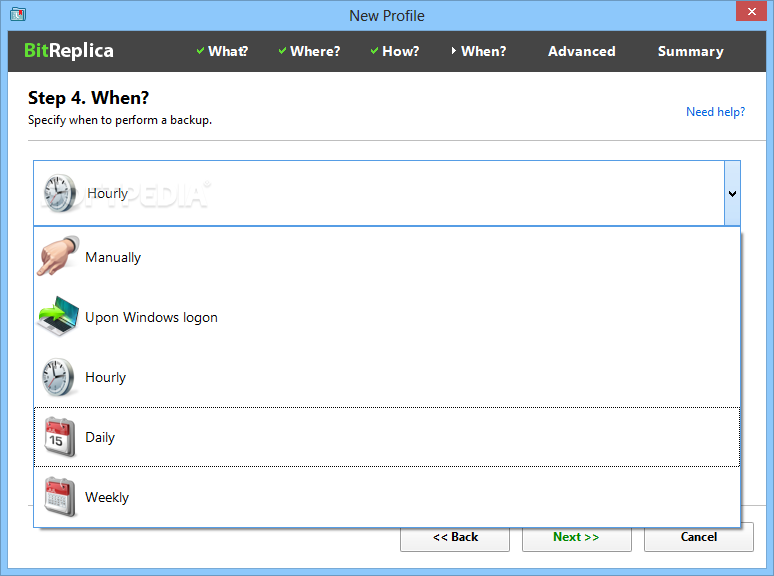Choose Weekly backup schedule
The width and height of the screenshot is (774, 576).
(387, 497)
